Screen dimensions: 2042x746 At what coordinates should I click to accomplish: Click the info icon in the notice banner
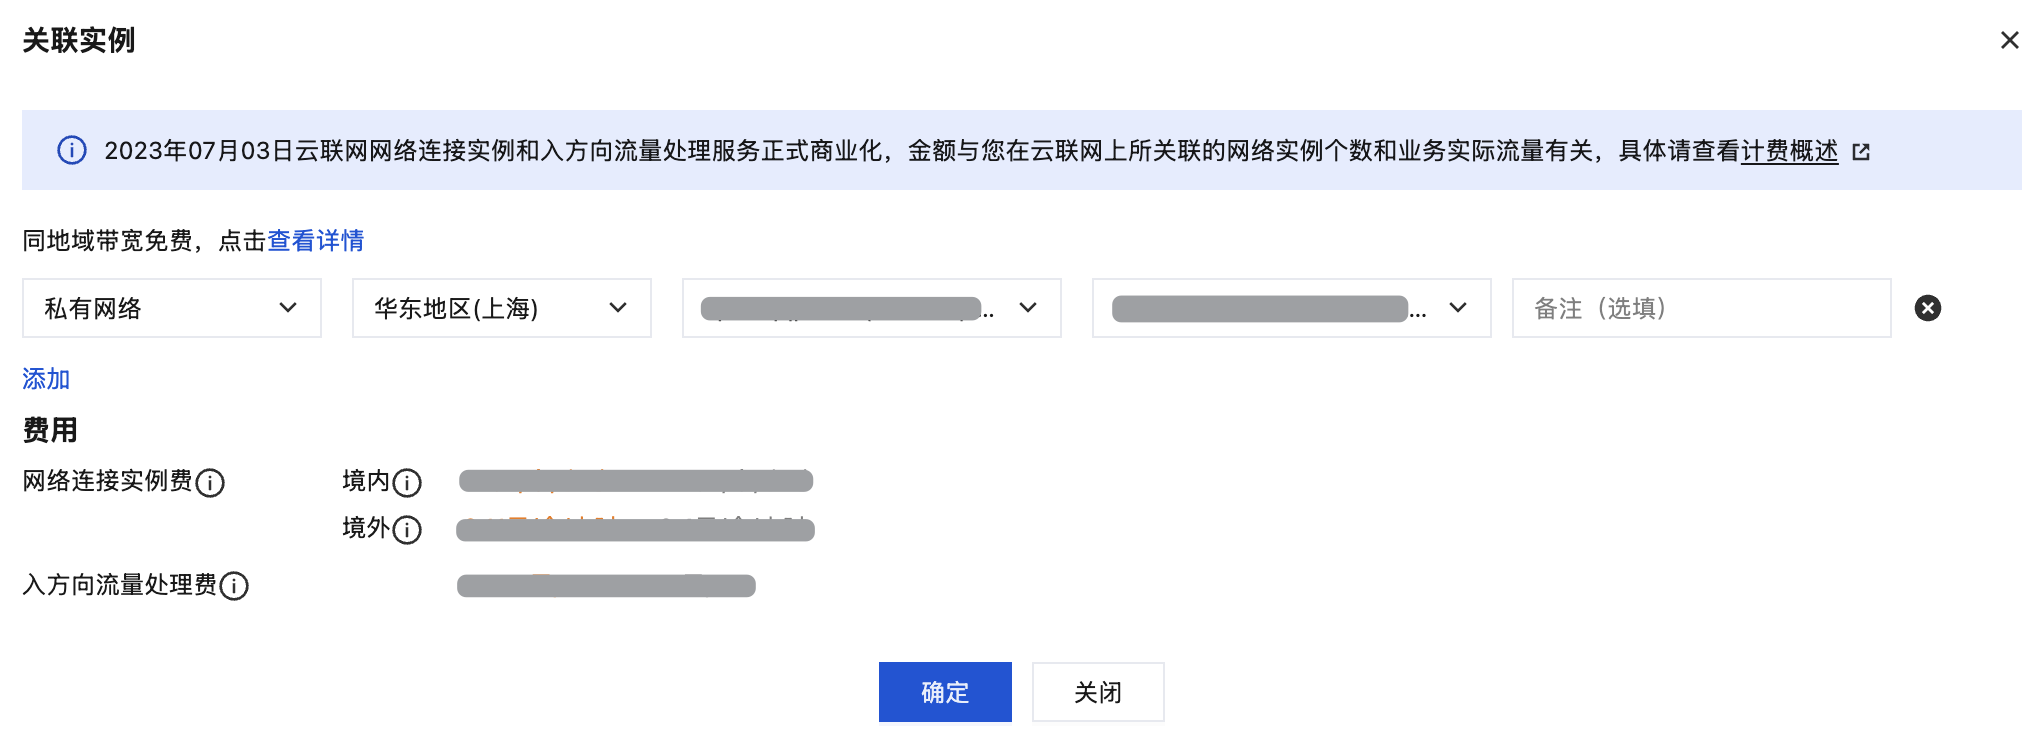[72, 151]
